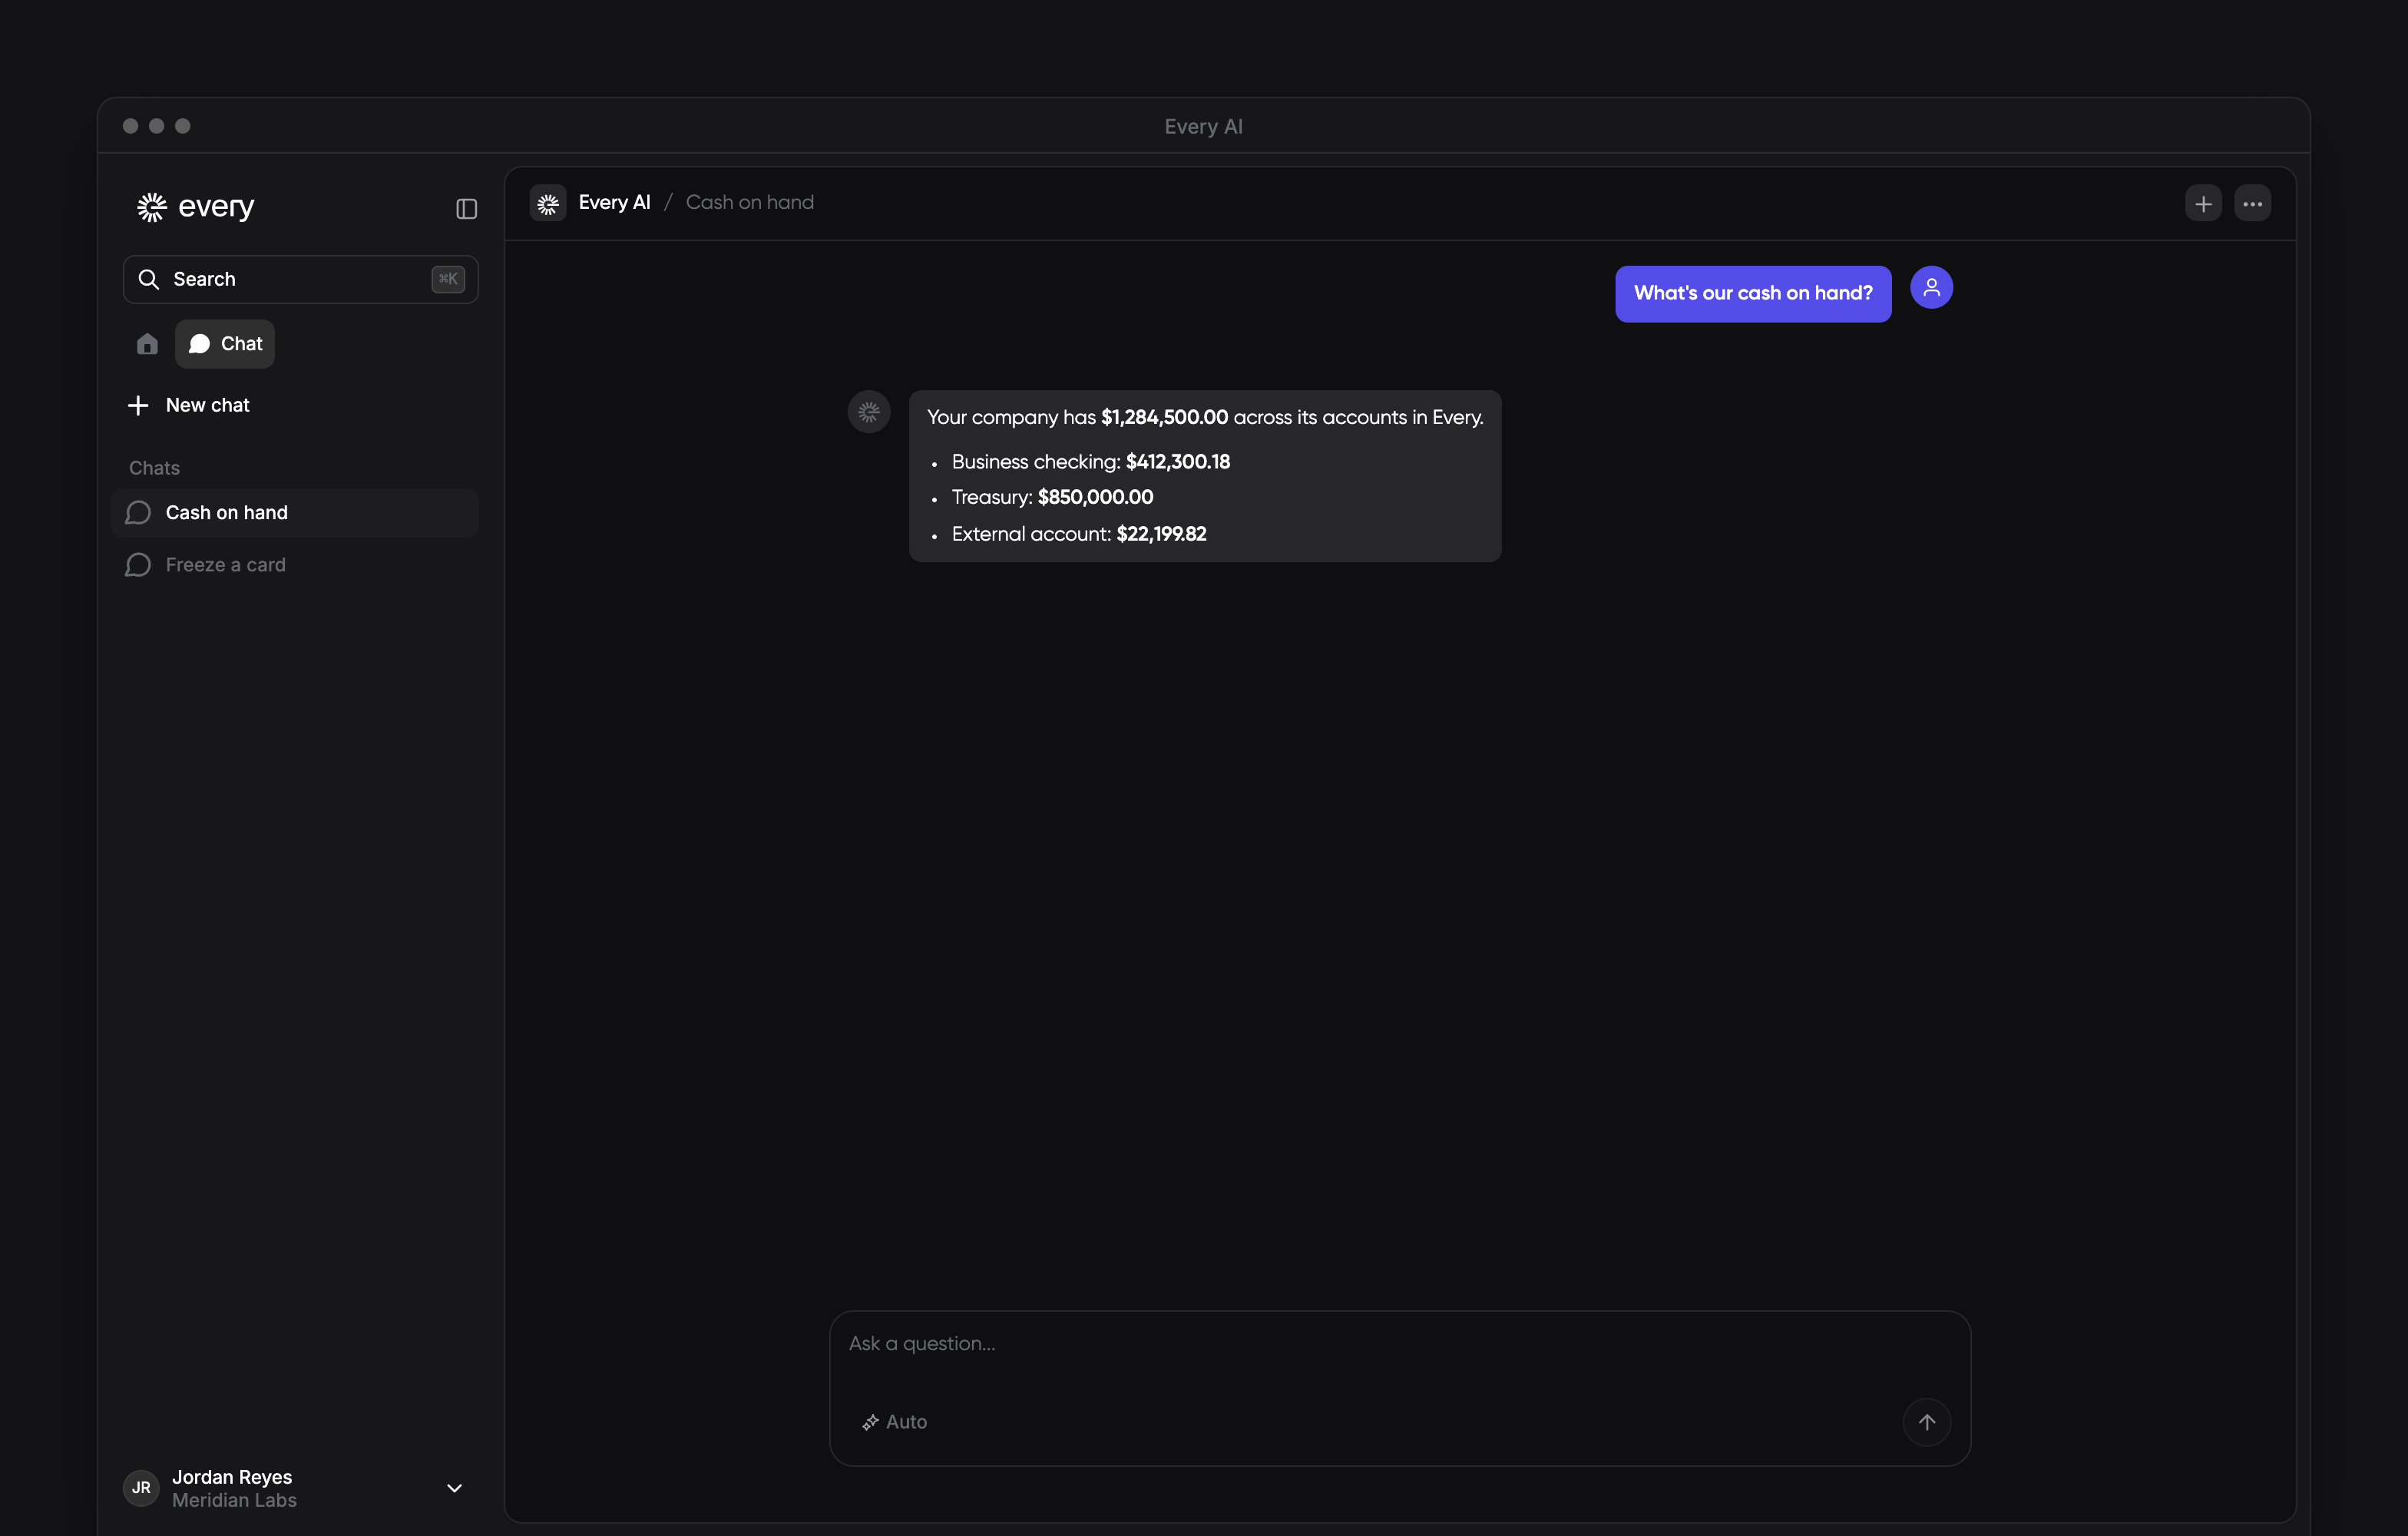Image resolution: width=2408 pixels, height=1536 pixels.
Task: Click Jordan Reyes account name
Action: tap(232, 1477)
